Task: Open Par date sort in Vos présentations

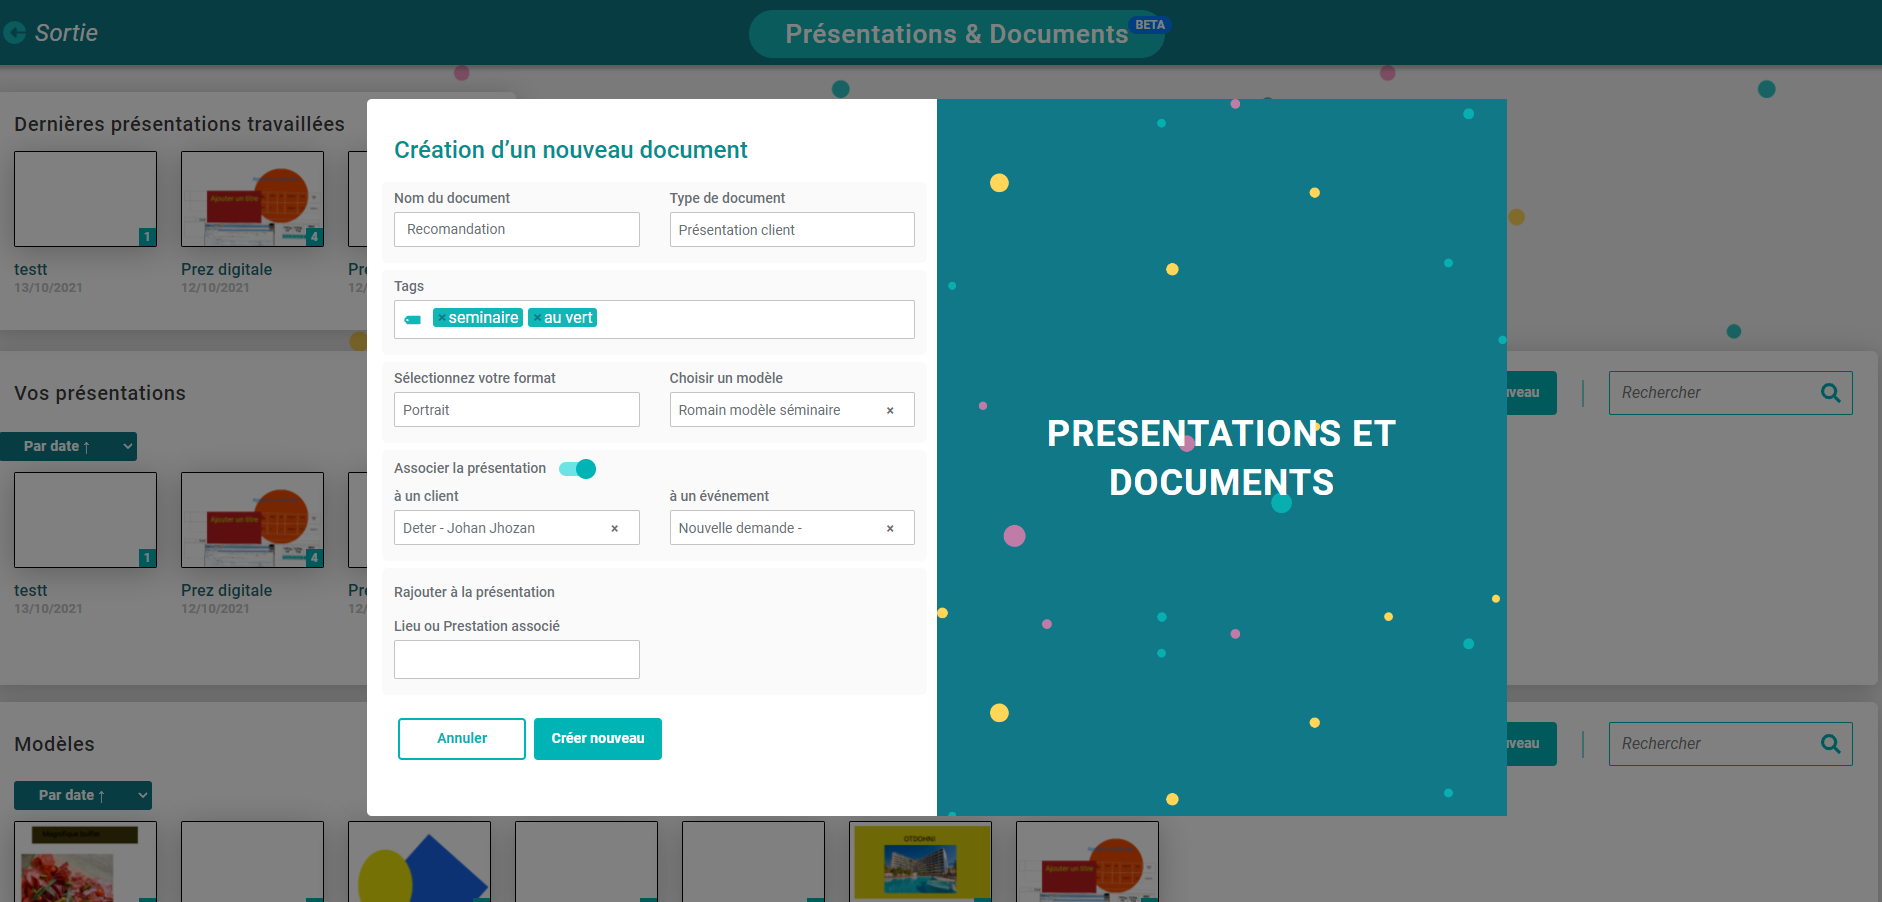Action: tap(68, 446)
